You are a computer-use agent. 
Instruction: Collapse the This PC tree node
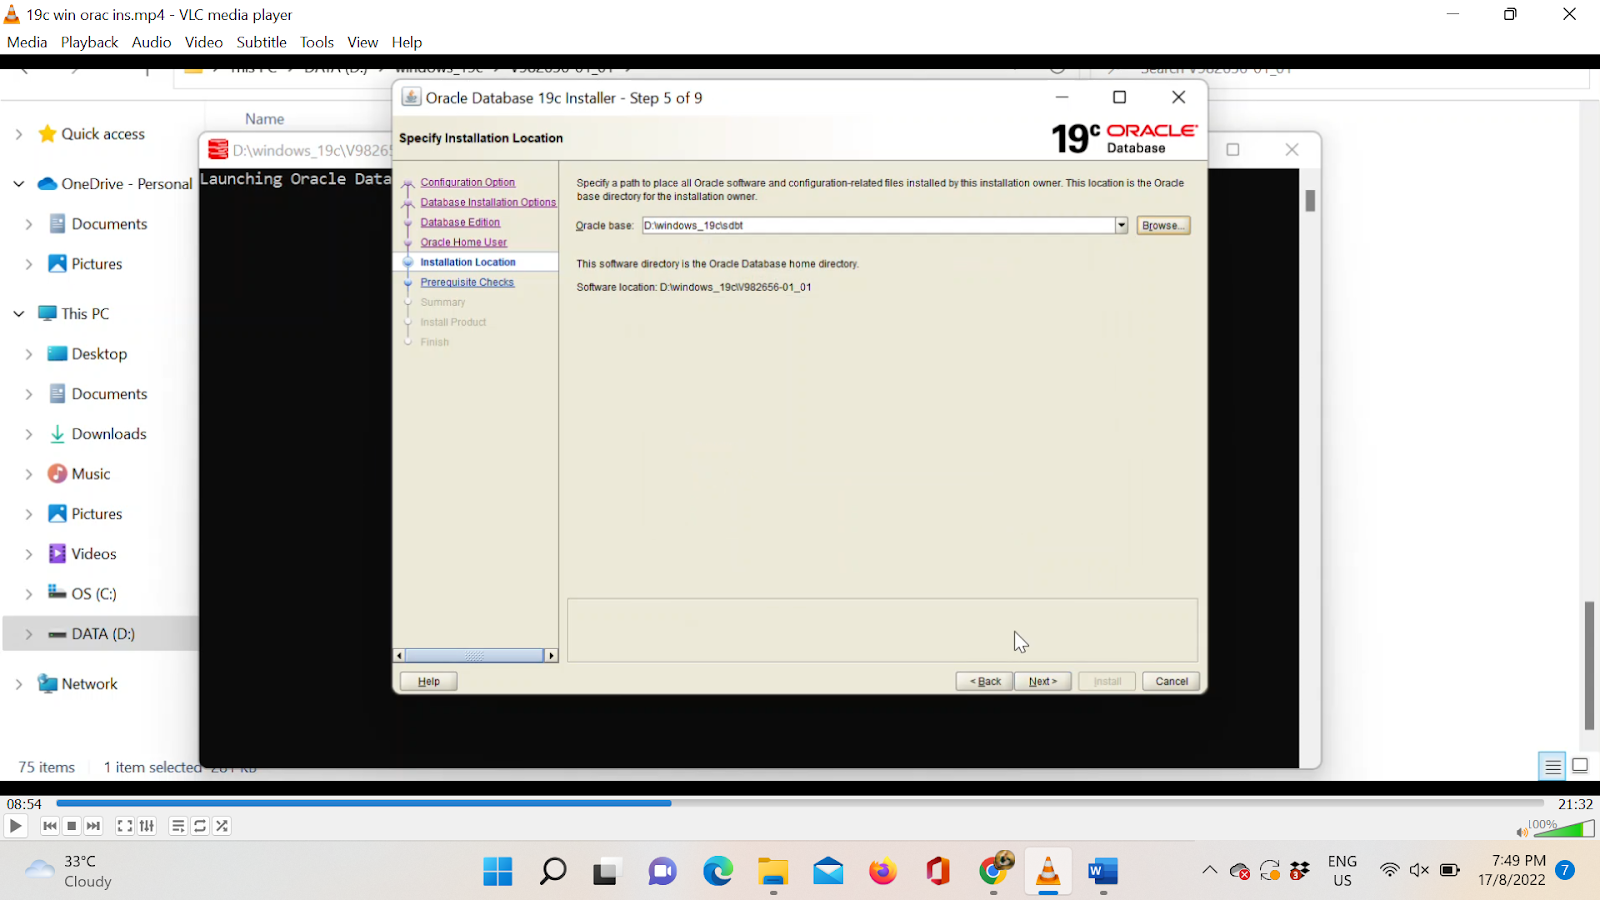click(x=18, y=314)
